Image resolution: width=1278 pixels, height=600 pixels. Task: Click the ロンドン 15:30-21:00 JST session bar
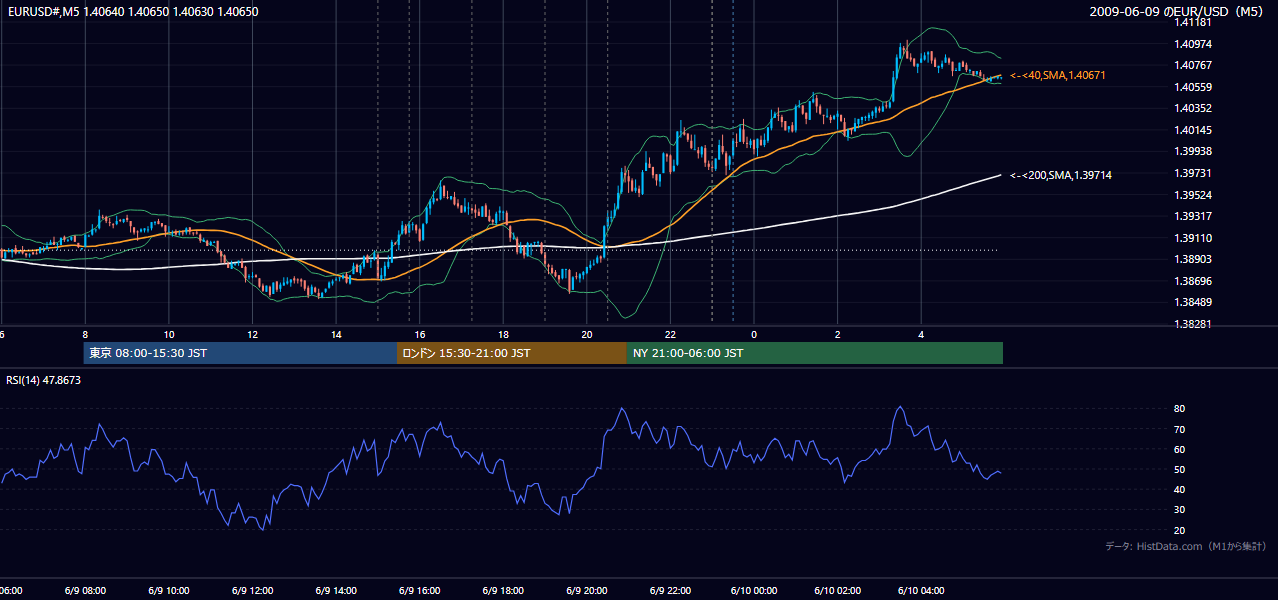point(512,353)
